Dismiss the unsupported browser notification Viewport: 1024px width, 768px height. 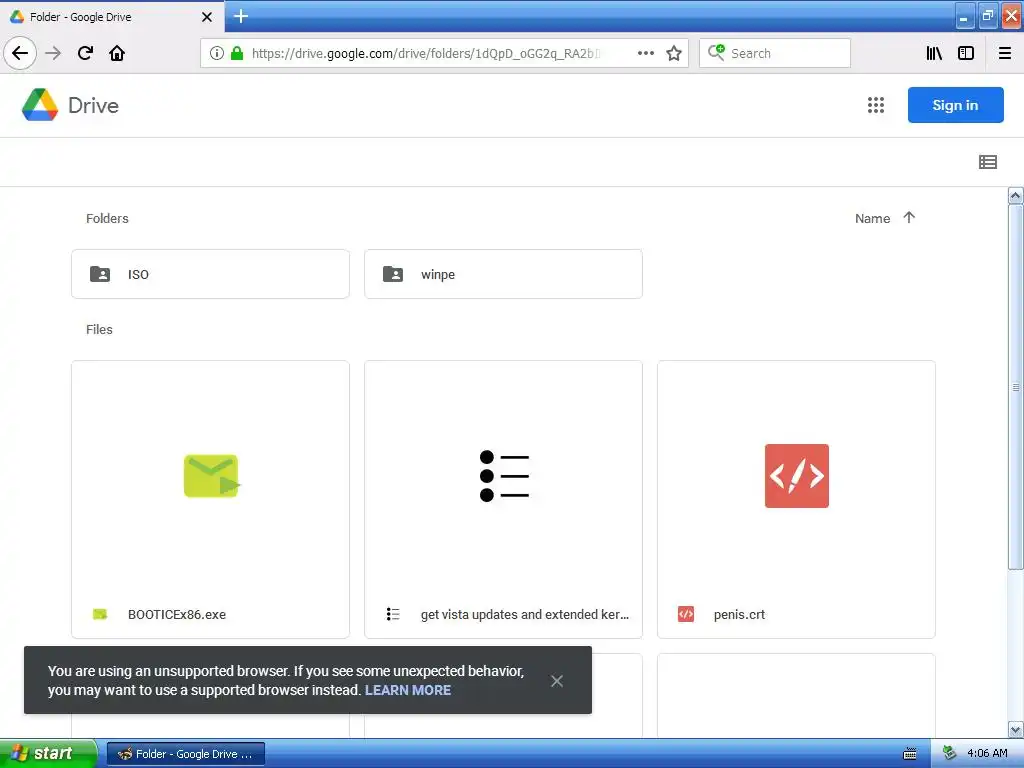pyautogui.click(x=556, y=681)
